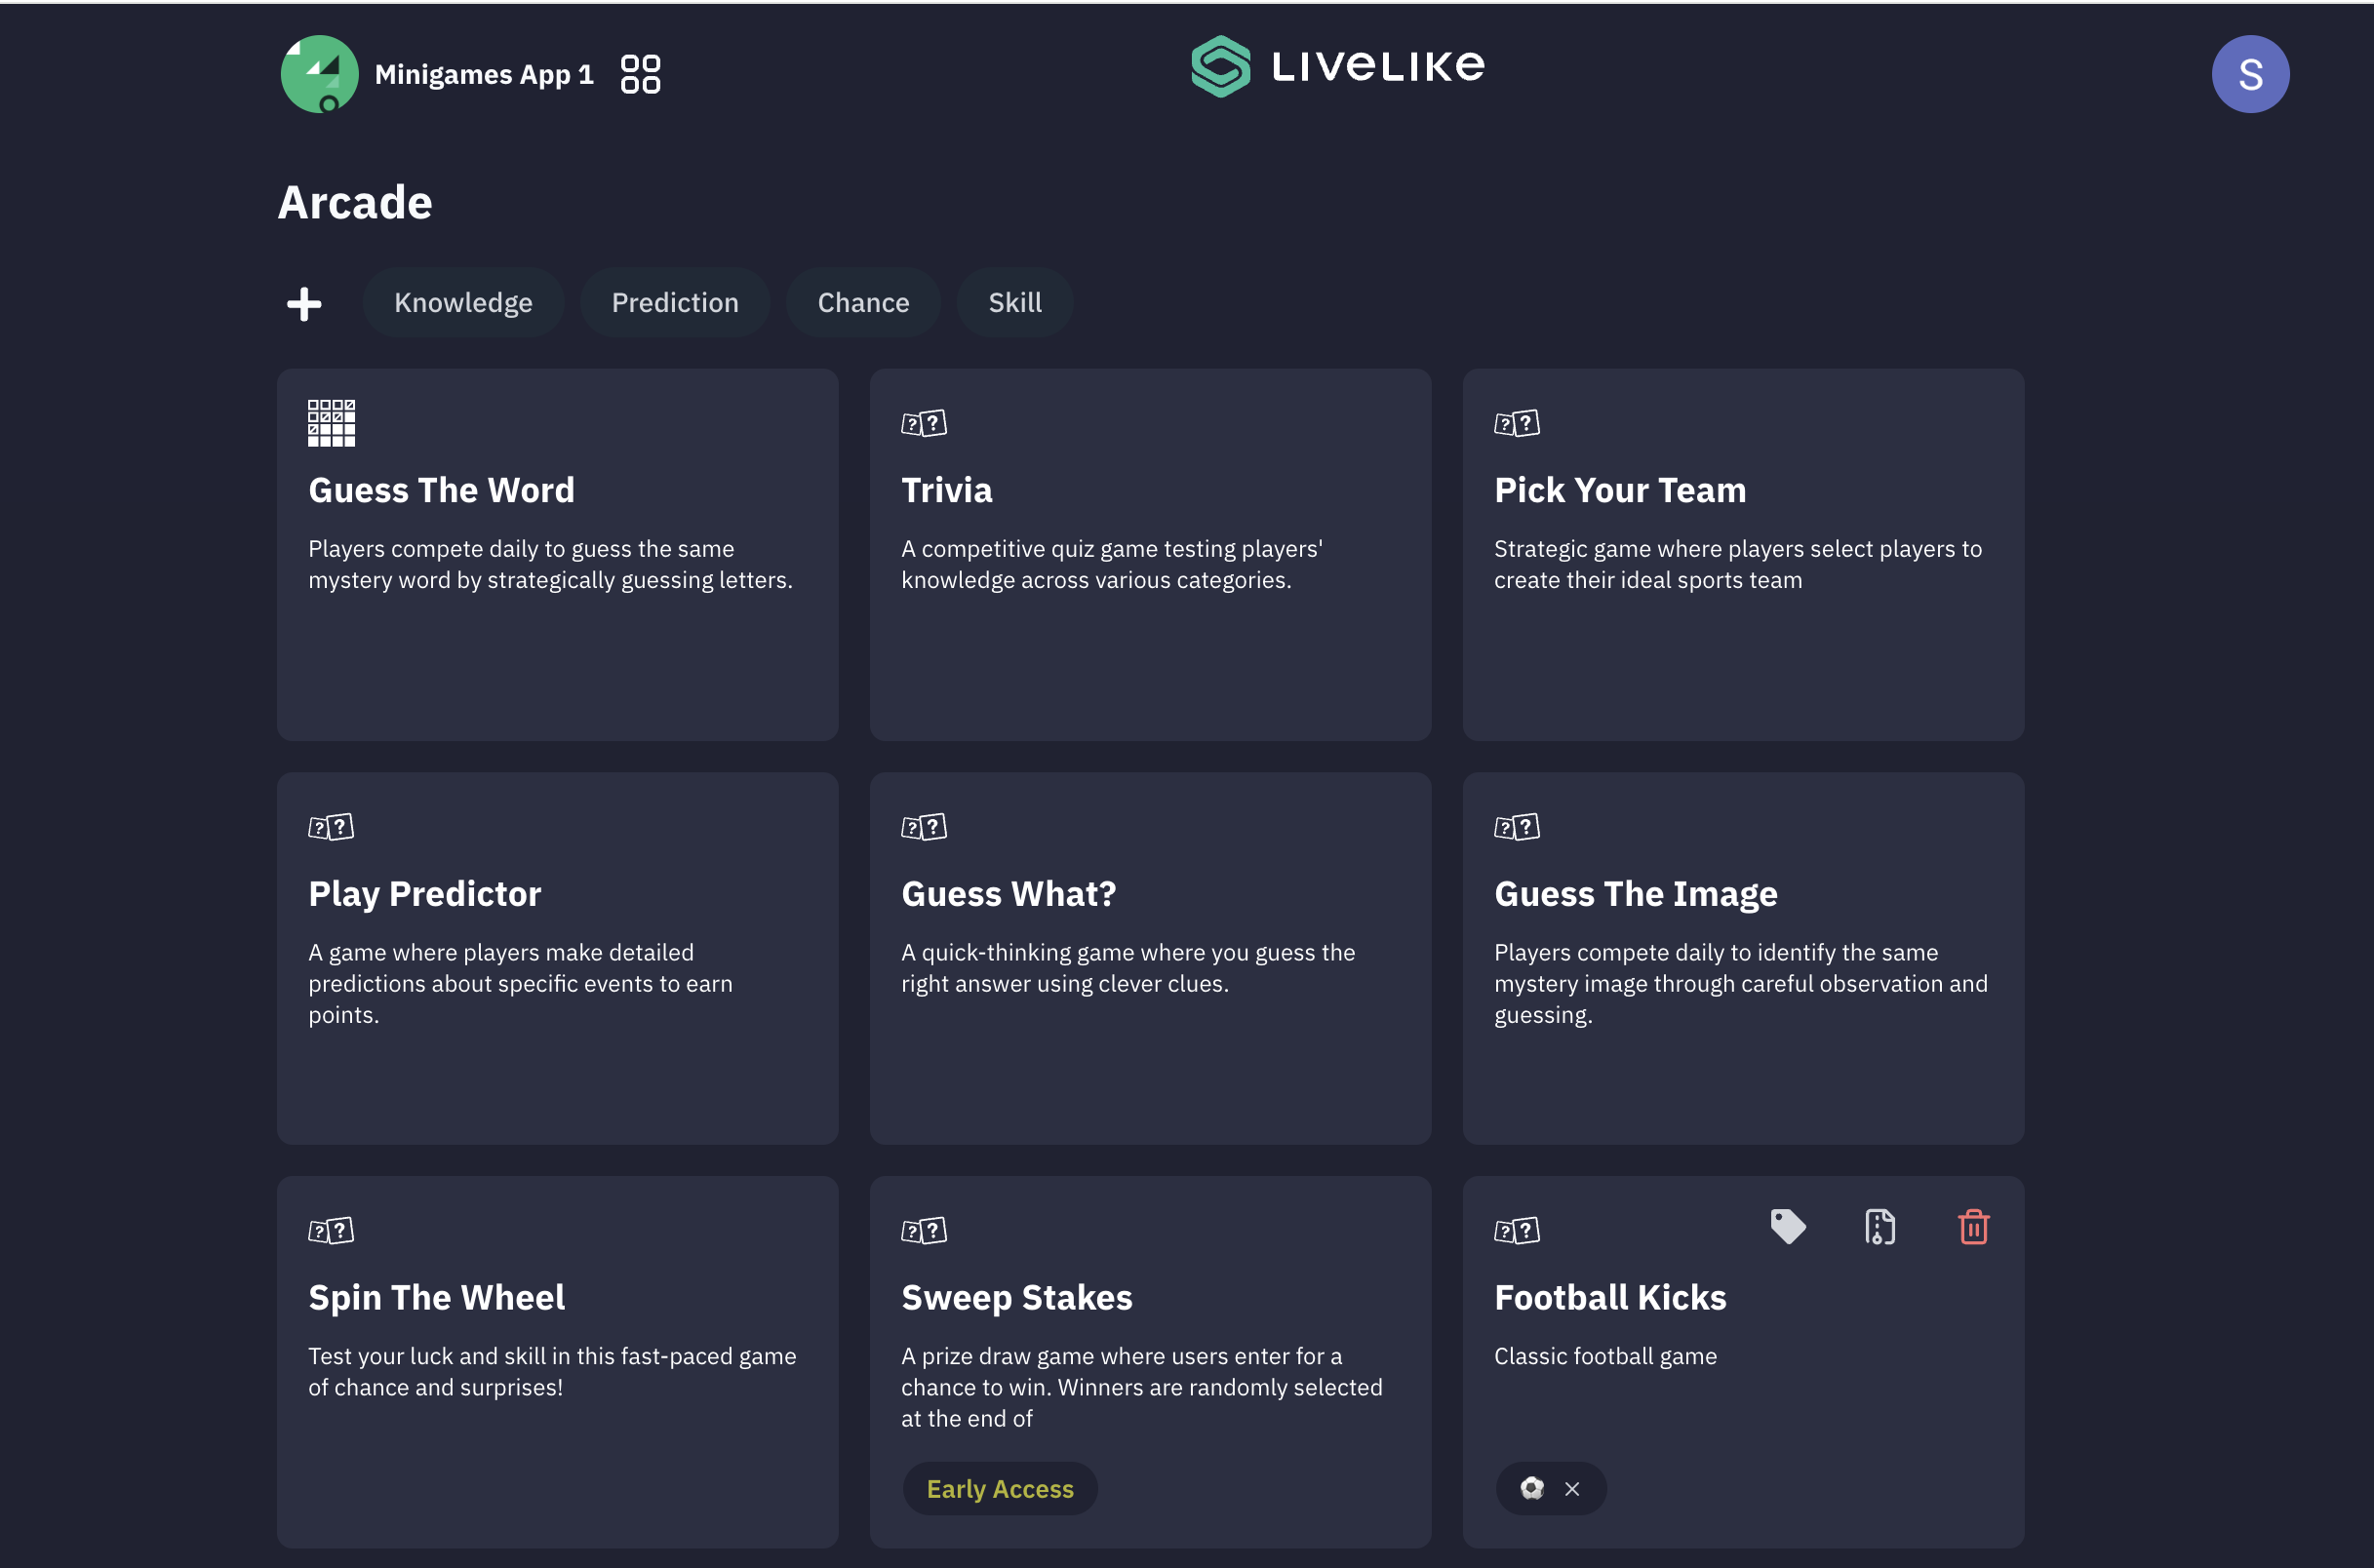Image resolution: width=2374 pixels, height=1568 pixels.
Task: Click the Minigames App 1 name
Action: click(x=484, y=74)
